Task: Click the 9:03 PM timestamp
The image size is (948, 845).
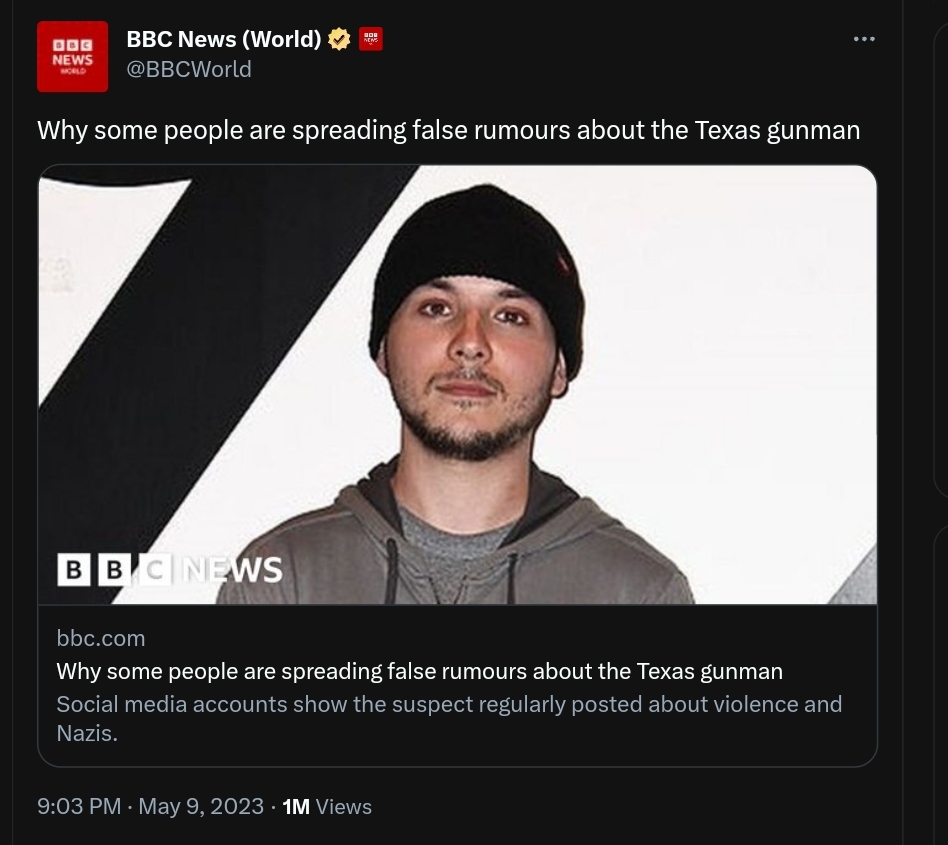Action: (79, 806)
